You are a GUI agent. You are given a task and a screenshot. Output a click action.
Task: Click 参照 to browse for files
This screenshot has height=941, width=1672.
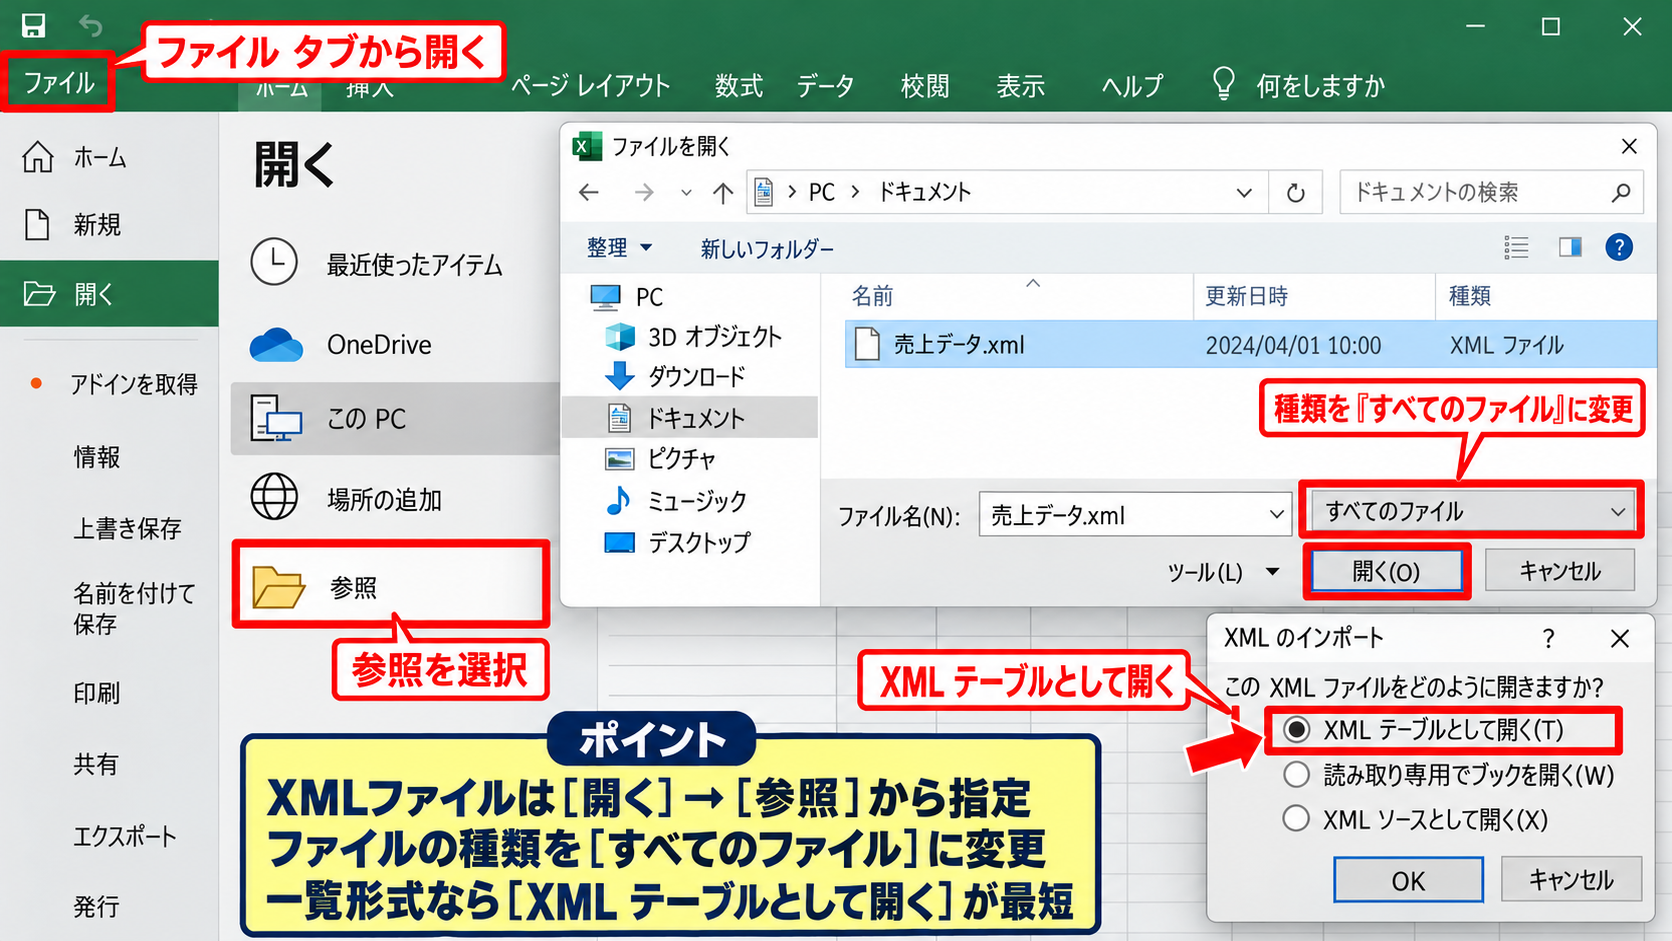point(391,587)
